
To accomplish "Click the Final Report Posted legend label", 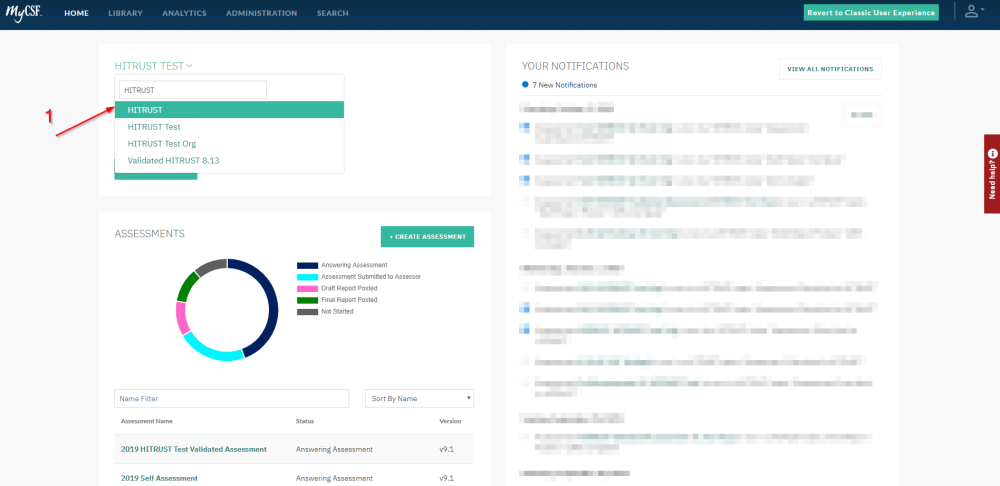I will 349,300.
